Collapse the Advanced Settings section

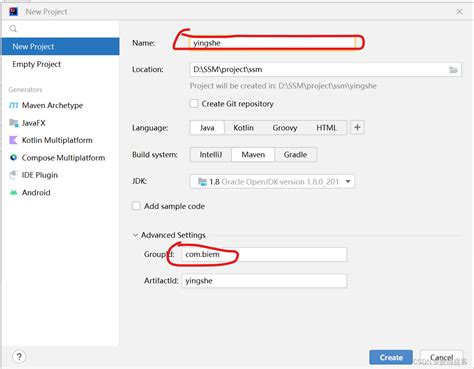(x=135, y=235)
